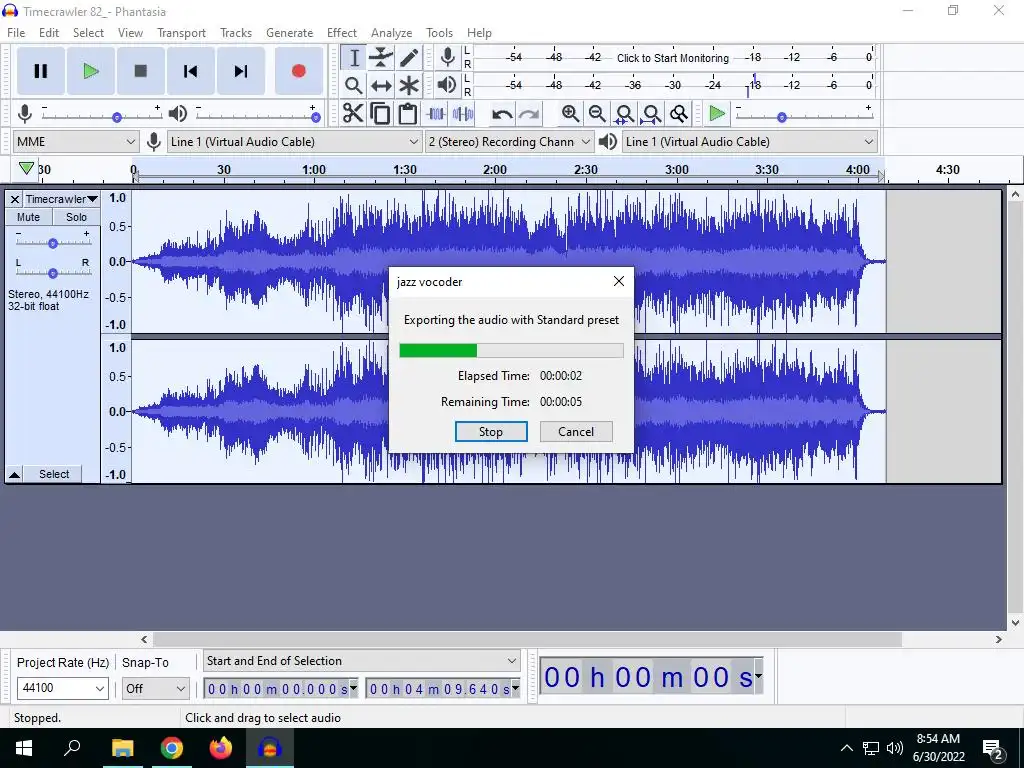Select the Envelope tool
Viewport: 1024px width, 768px height.
pyautogui.click(x=381, y=57)
